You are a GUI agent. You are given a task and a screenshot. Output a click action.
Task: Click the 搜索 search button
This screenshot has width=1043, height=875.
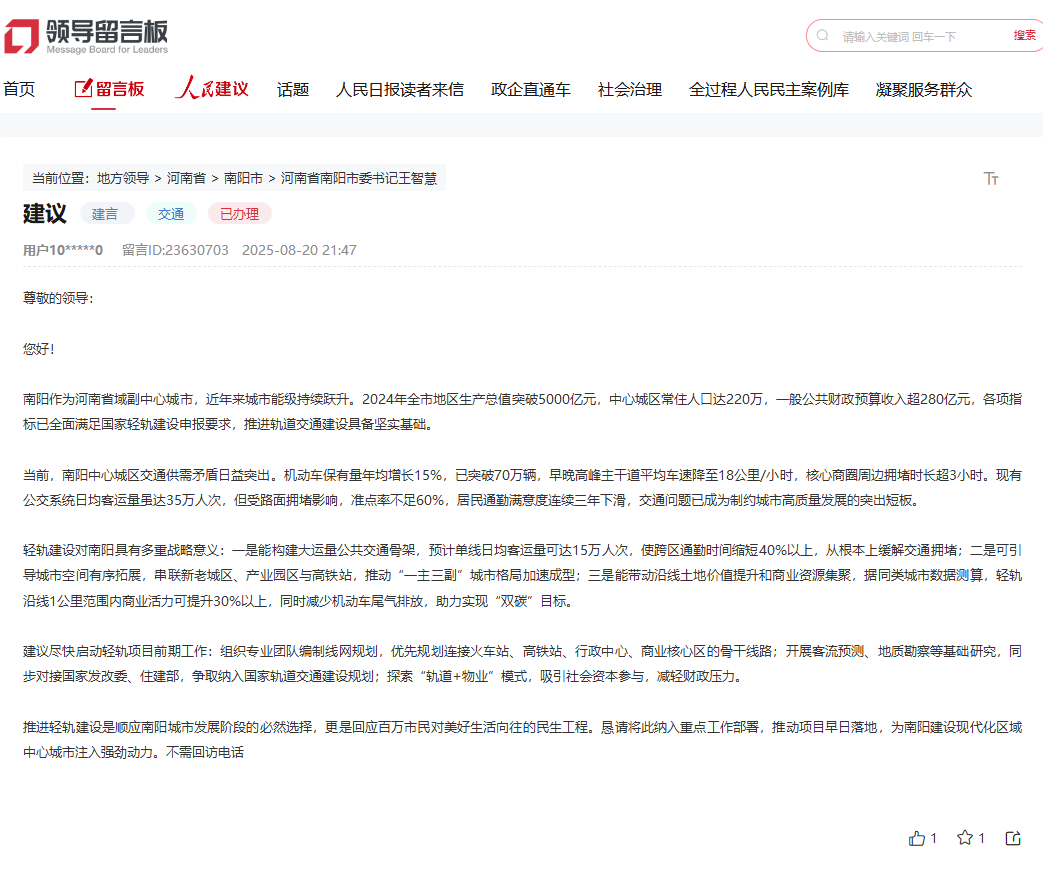tap(1024, 34)
